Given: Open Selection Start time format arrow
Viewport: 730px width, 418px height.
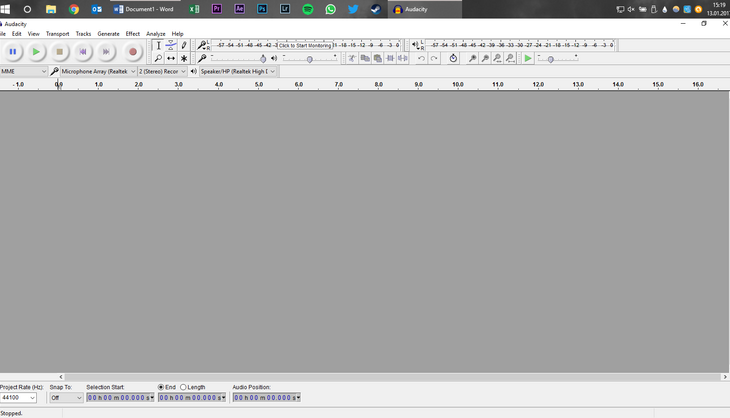Looking at the screenshot, I should coord(152,398).
